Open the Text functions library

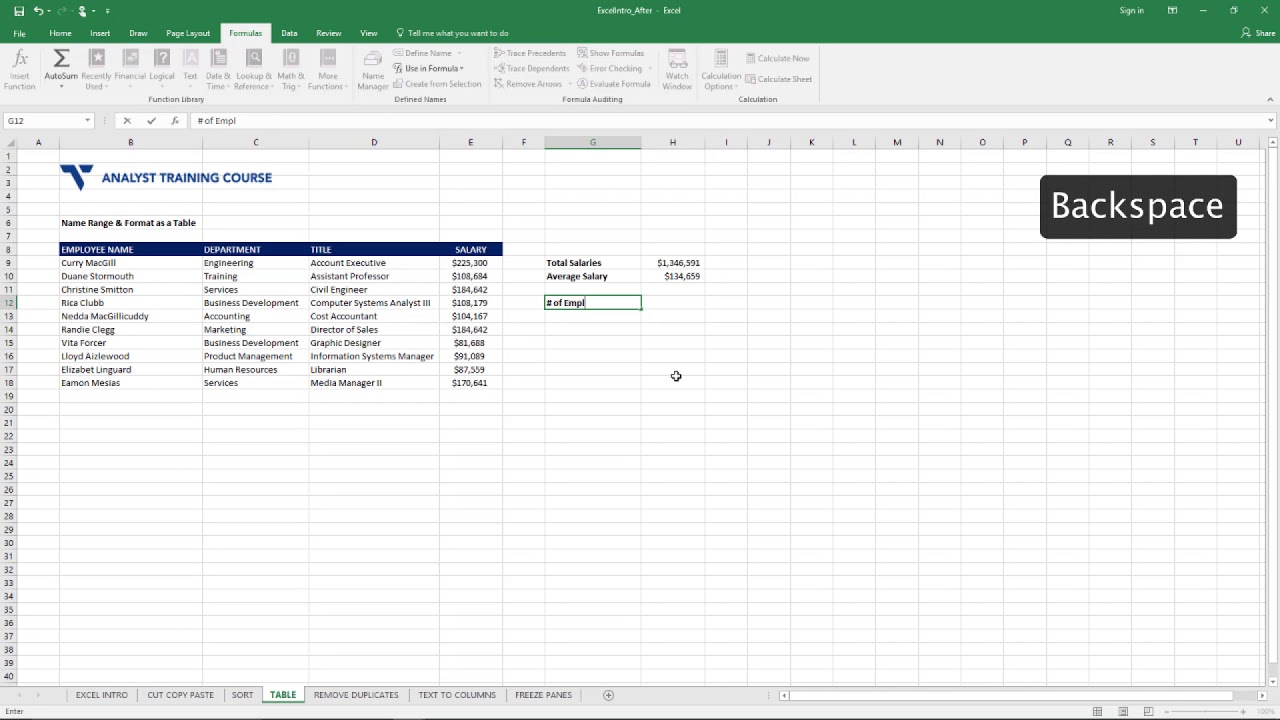tap(190, 70)
